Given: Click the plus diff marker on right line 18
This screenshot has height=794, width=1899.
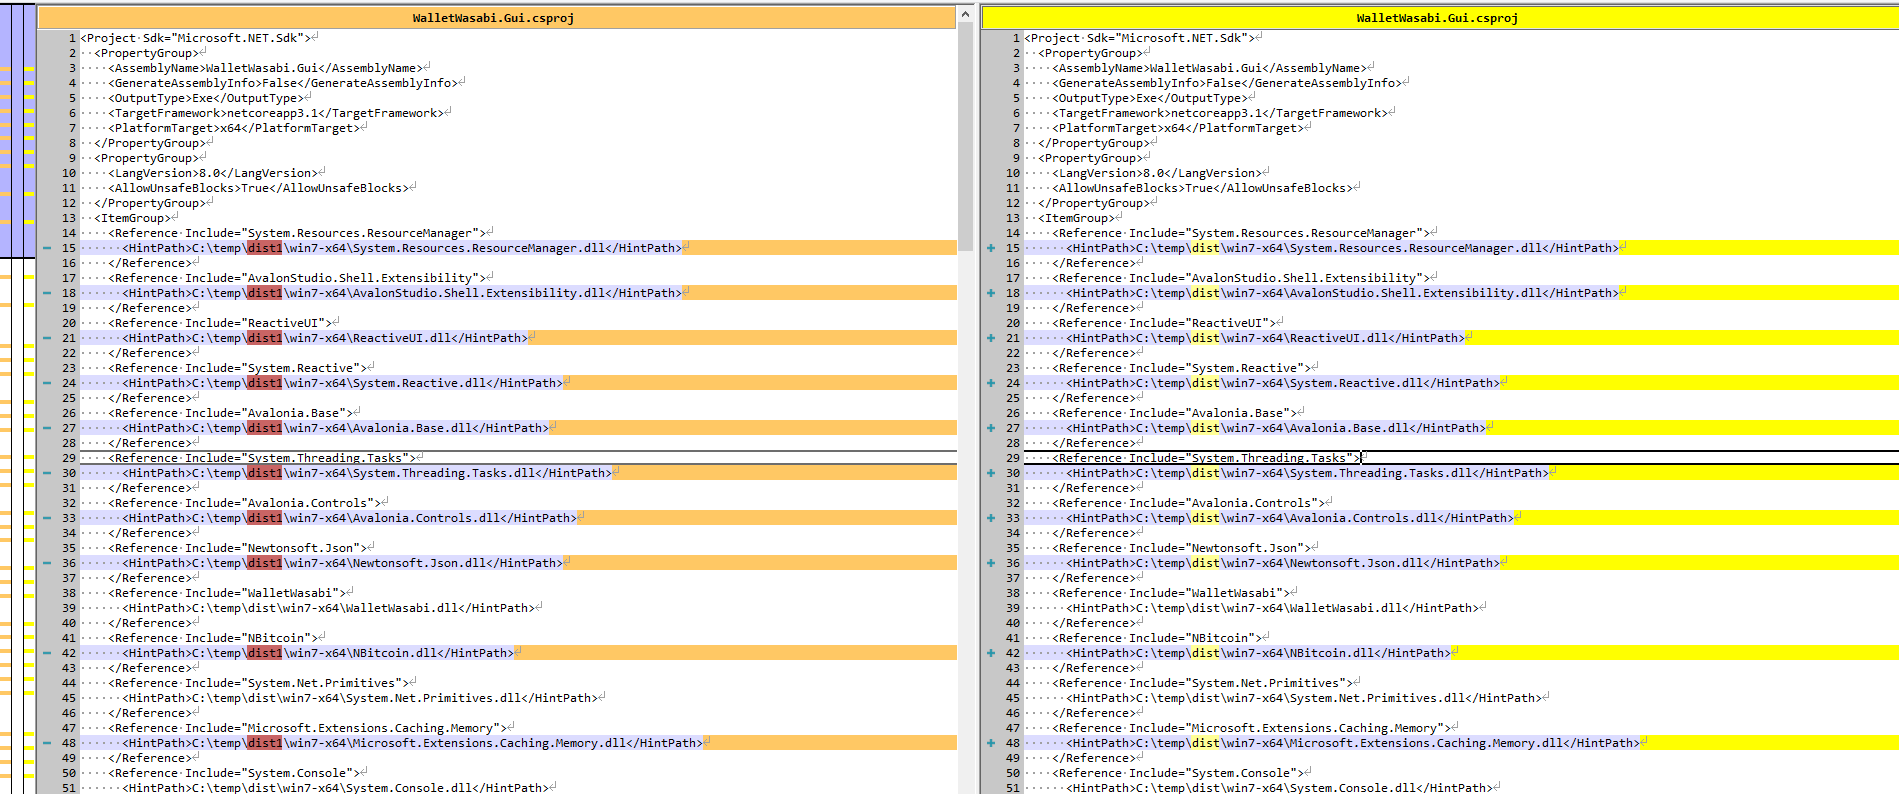Looking at the screenshot, I should pyautogui.click(x=991, y=293).
